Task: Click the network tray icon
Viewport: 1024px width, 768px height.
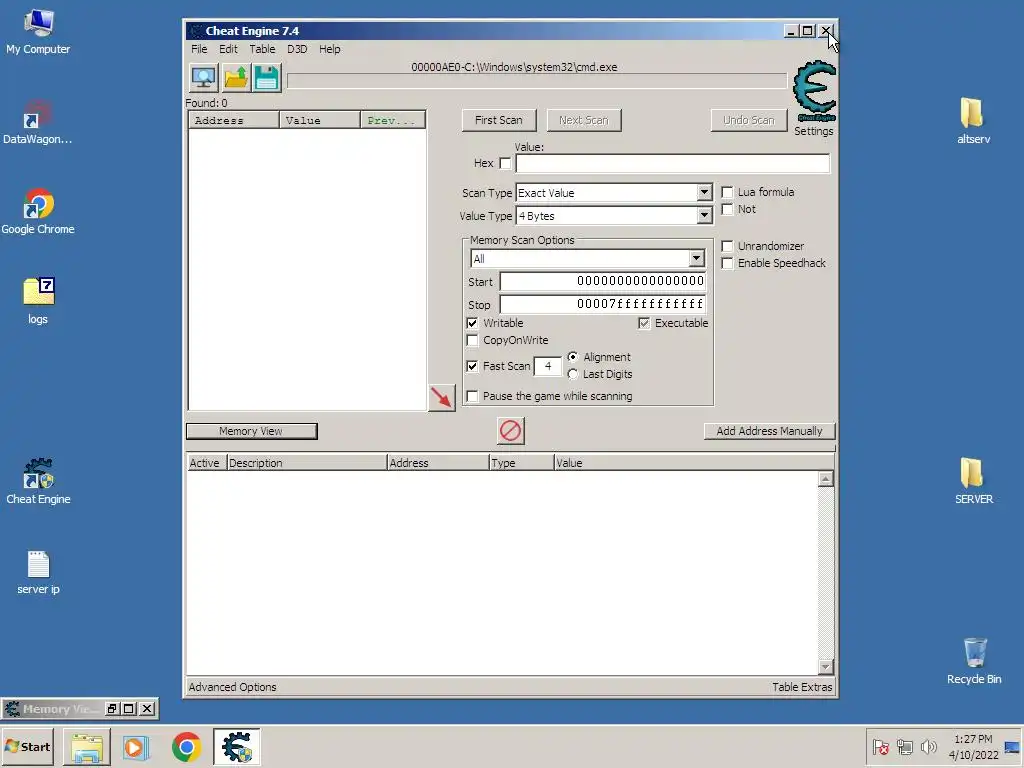Action: tap(904, 746)
